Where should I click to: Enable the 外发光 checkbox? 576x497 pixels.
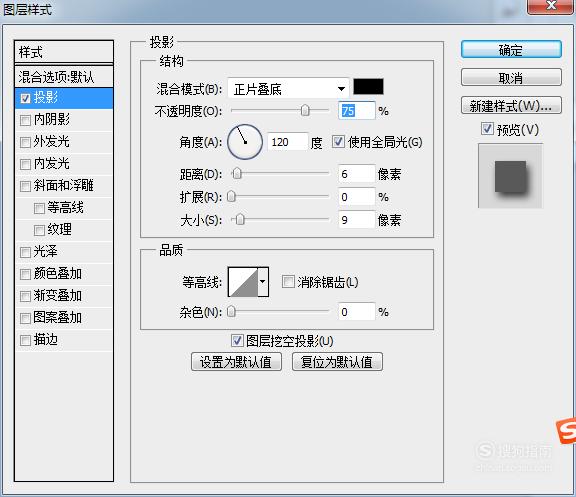[25, 142]
